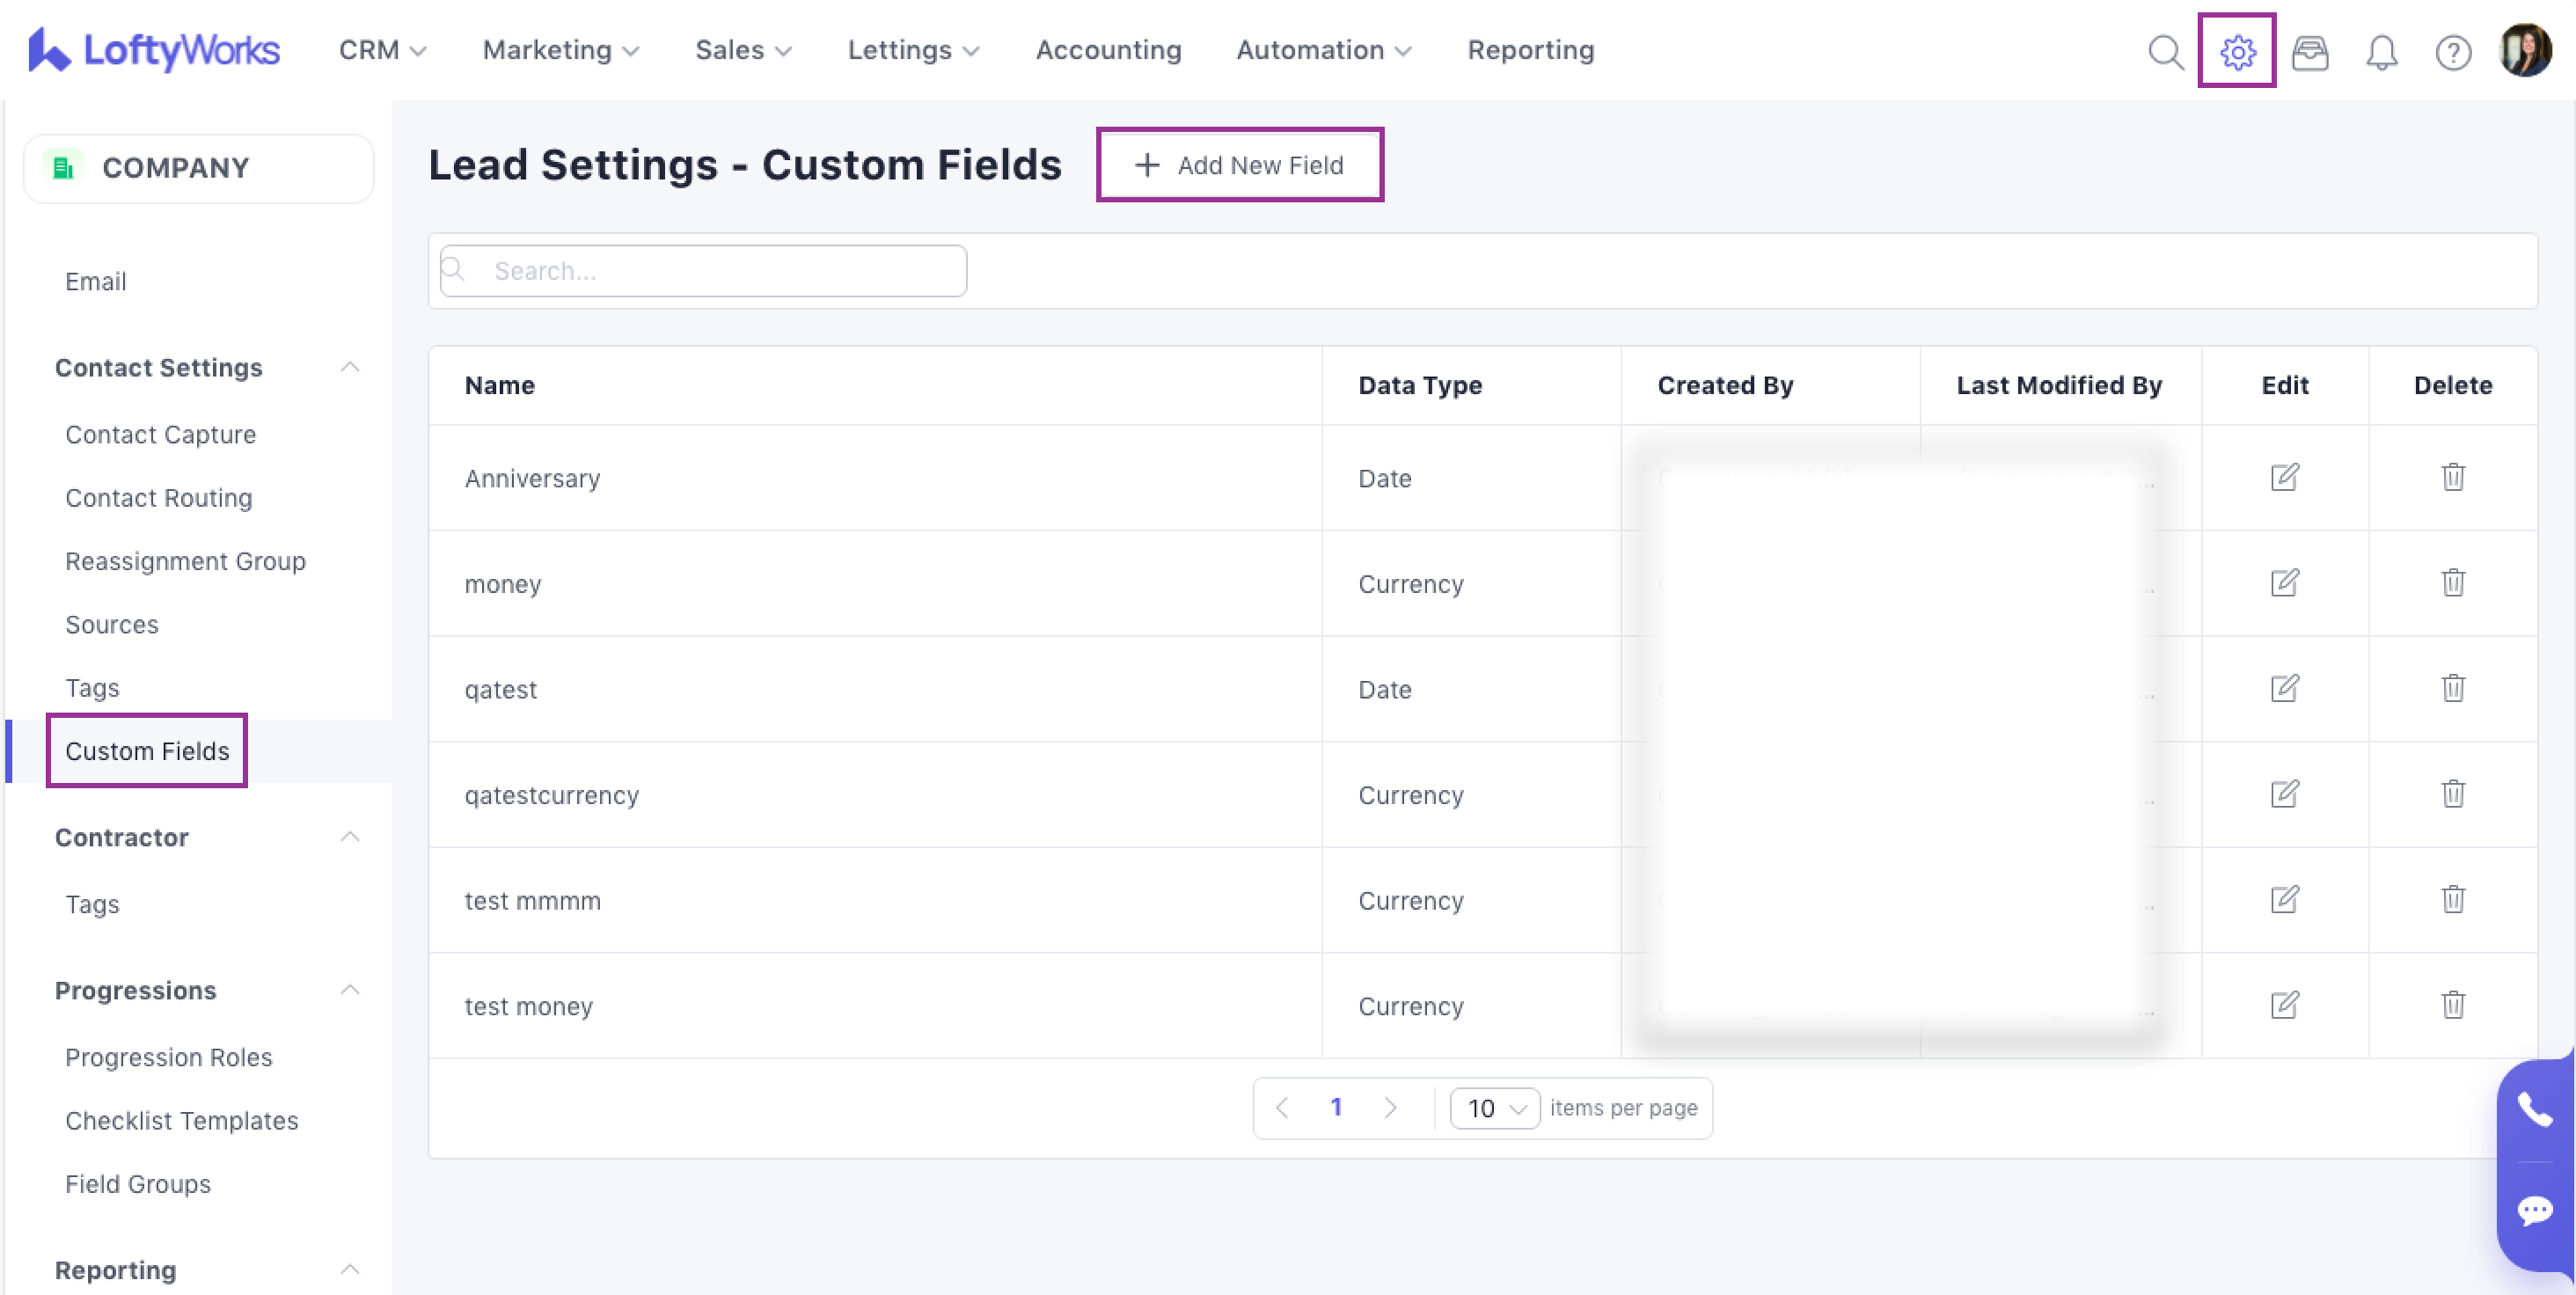Click the search magnifier icon in header
The width and height of the screenshot is (2576, 1295).
coord(2165,51)
